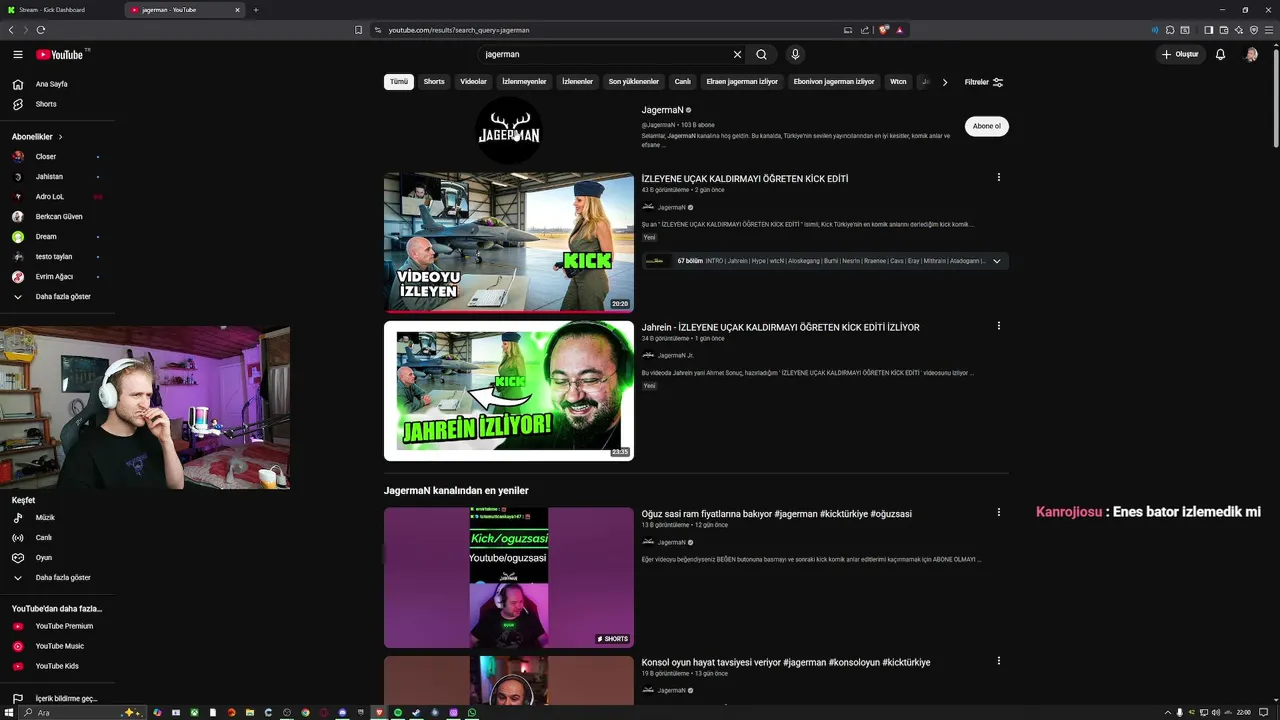Open Brave Wallet icon

[1223, 30]
